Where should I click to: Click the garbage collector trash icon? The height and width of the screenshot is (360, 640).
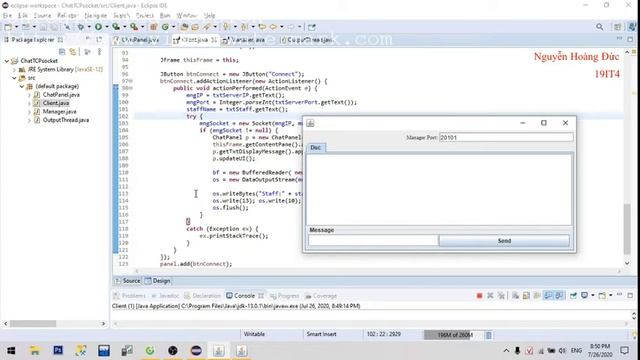489,335
